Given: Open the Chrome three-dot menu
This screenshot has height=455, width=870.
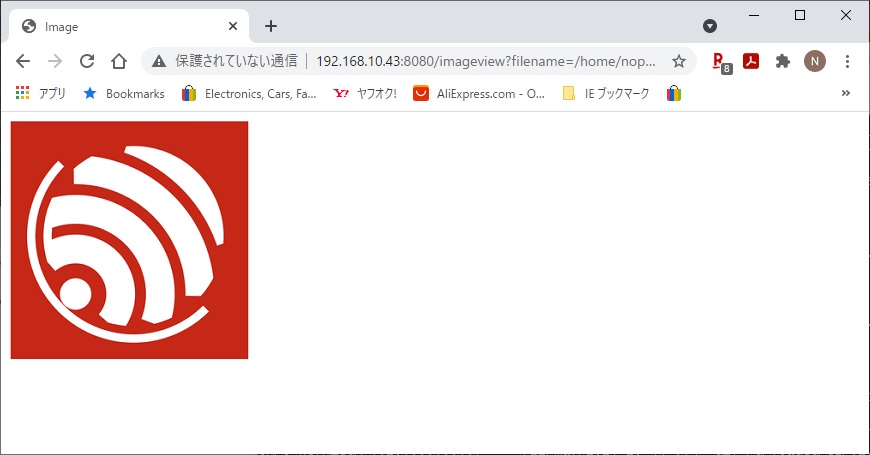Looking at the screenshot, I should [847, 61].
